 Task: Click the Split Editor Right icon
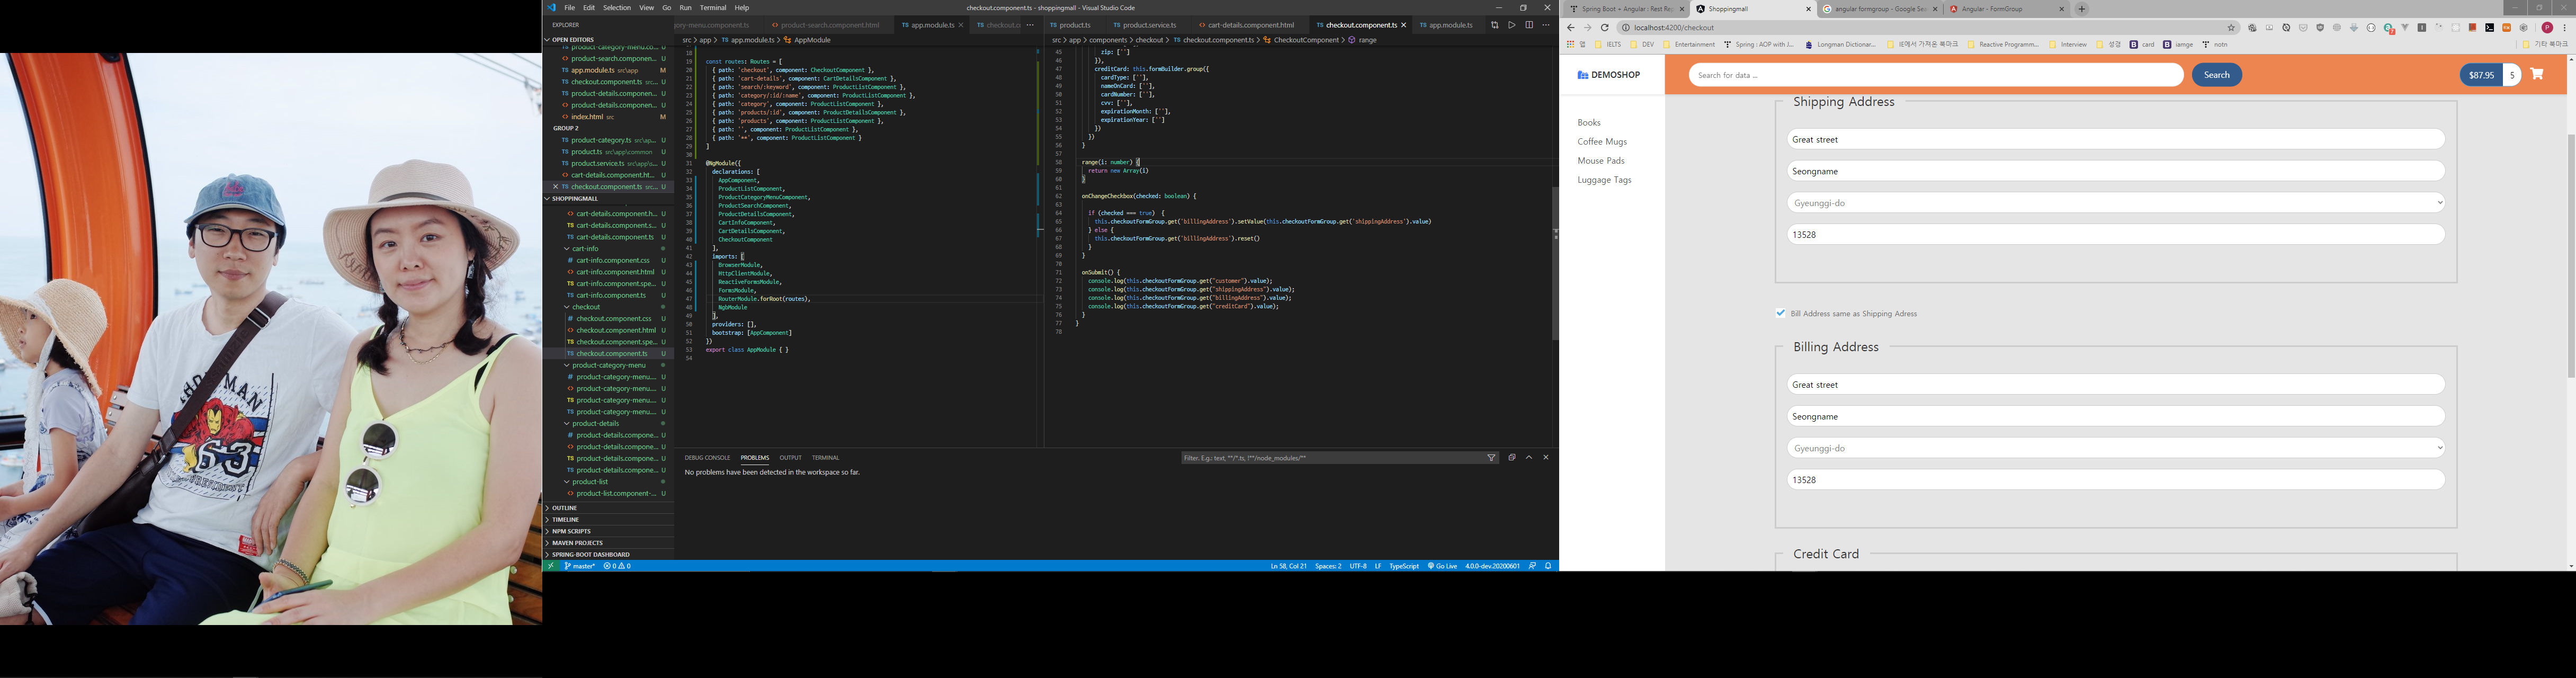1528,25
